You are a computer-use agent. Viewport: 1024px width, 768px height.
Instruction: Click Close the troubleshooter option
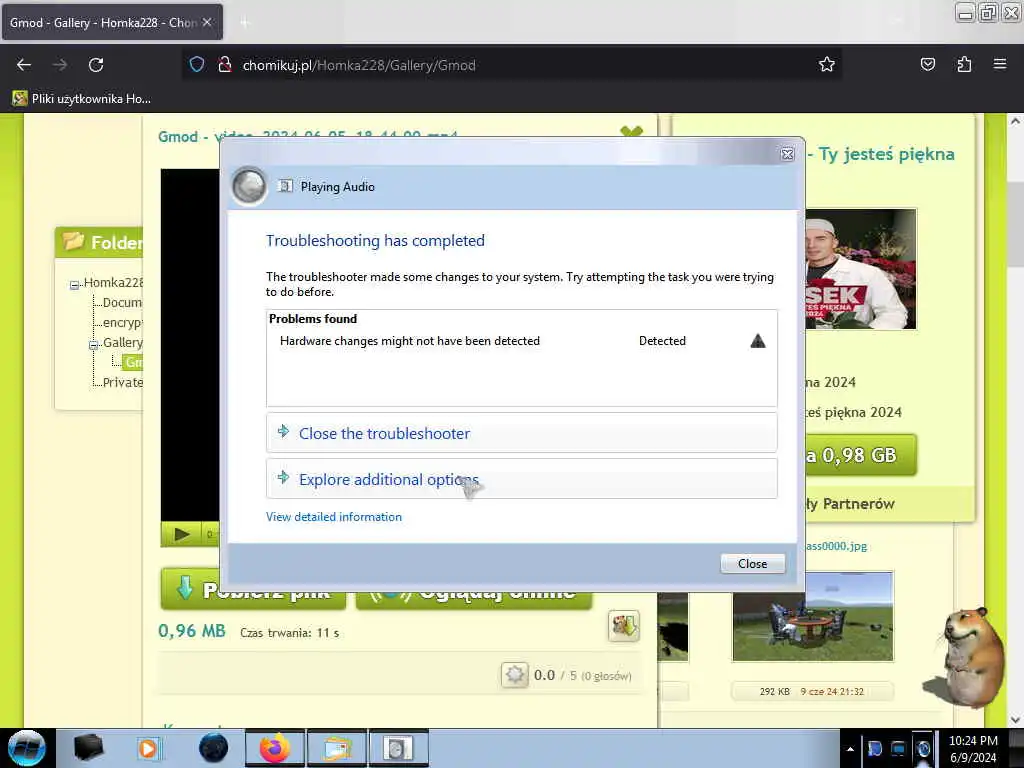click(522, 433)
